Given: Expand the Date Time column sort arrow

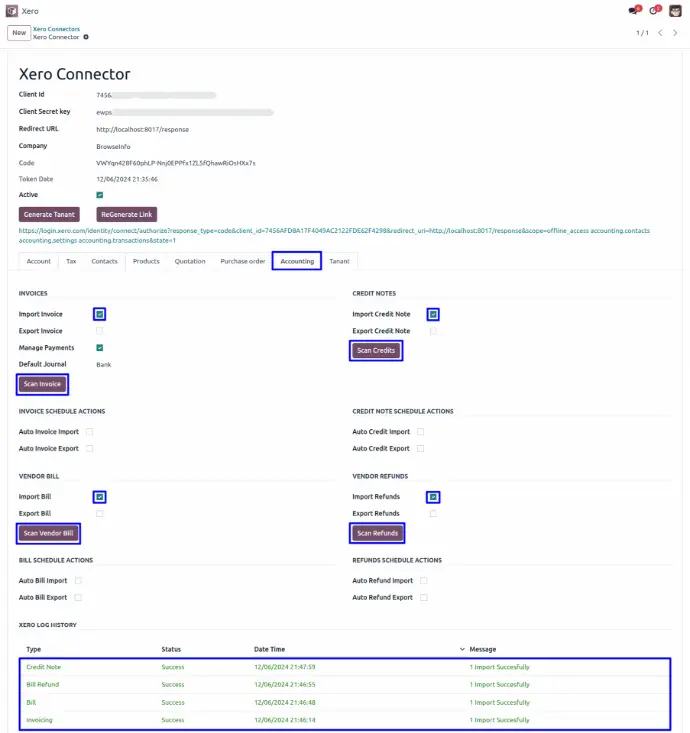Looking at the screenshot, I should point(462,649).
